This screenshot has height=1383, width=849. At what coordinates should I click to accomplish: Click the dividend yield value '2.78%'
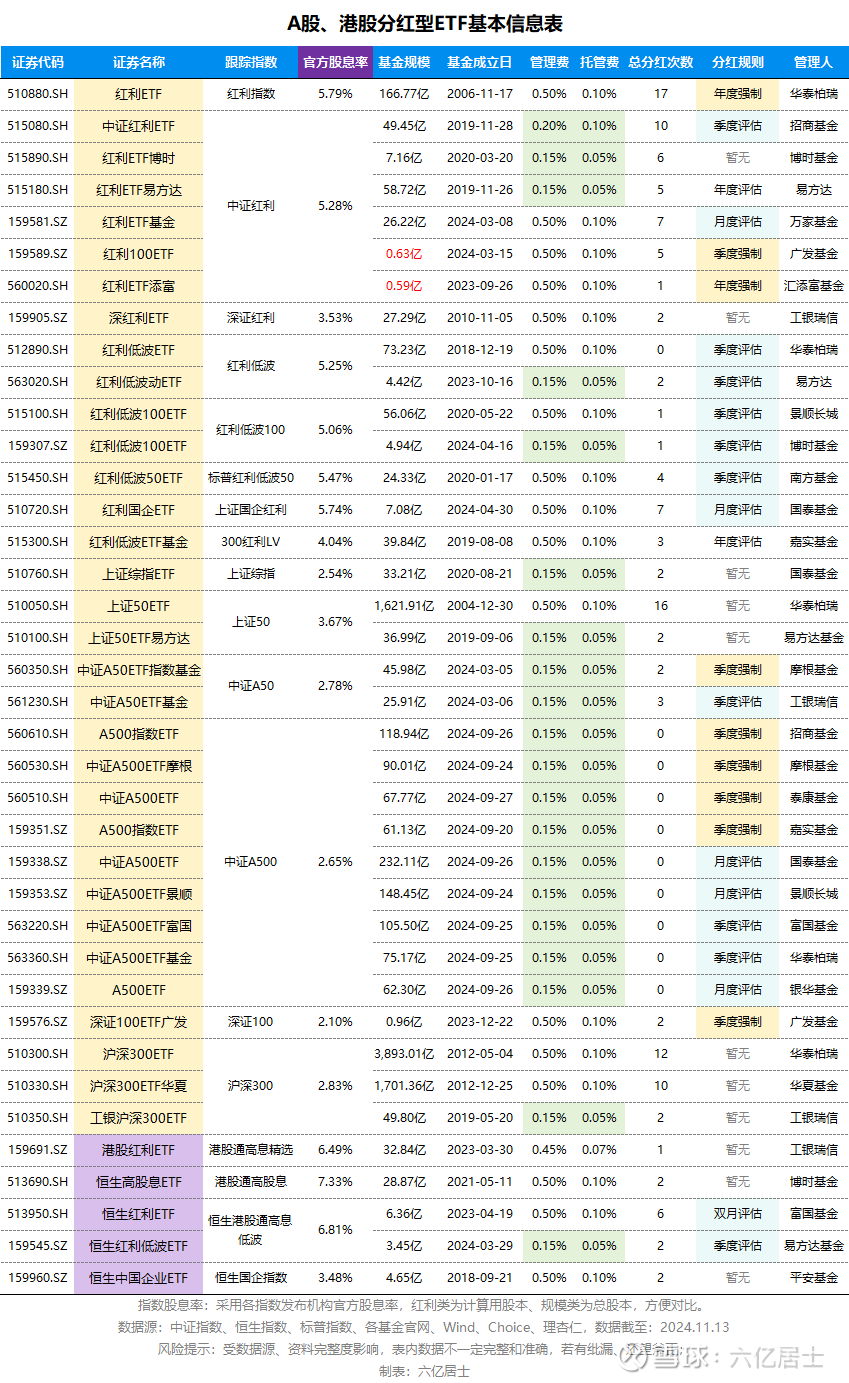(335, 686)
